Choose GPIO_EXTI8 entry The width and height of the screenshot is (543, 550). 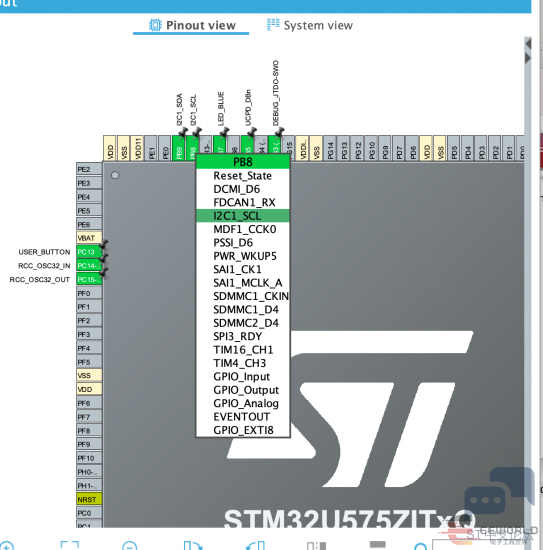pyautogui.click(x=243, y=430)
